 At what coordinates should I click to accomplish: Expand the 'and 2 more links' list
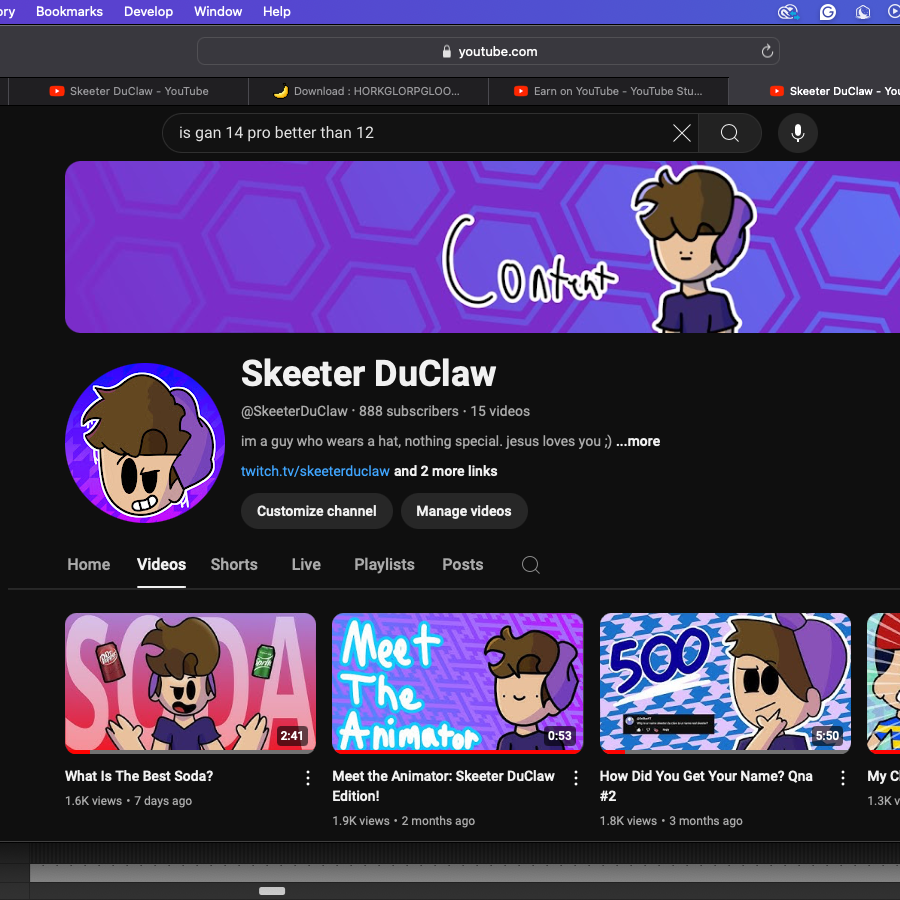pos(445,471)
